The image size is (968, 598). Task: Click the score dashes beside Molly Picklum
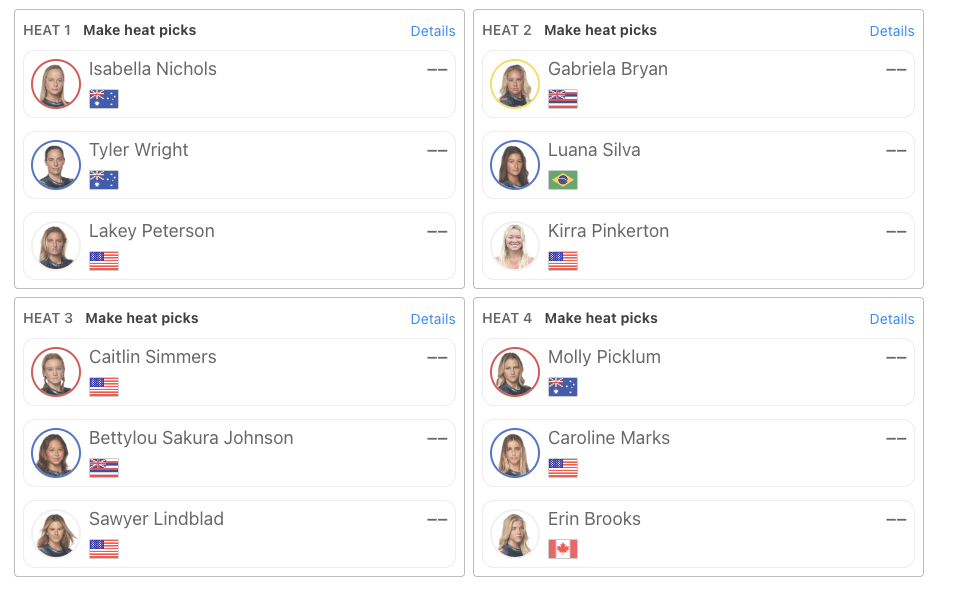896,358
